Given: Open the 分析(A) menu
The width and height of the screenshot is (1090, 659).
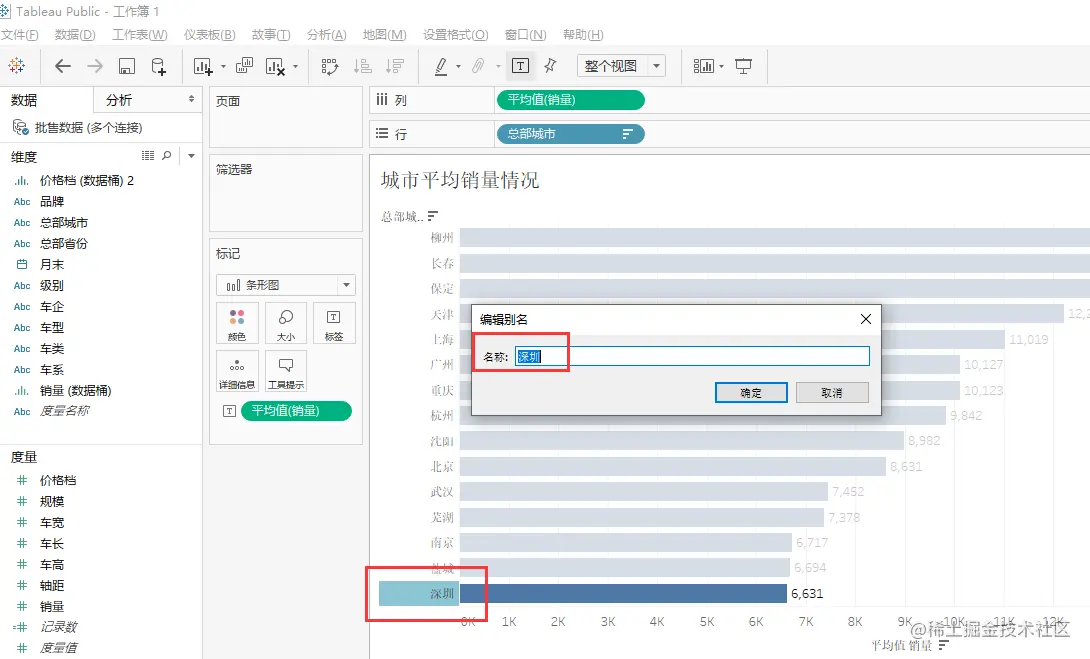Looking at the screenshot, I should 327,35.
